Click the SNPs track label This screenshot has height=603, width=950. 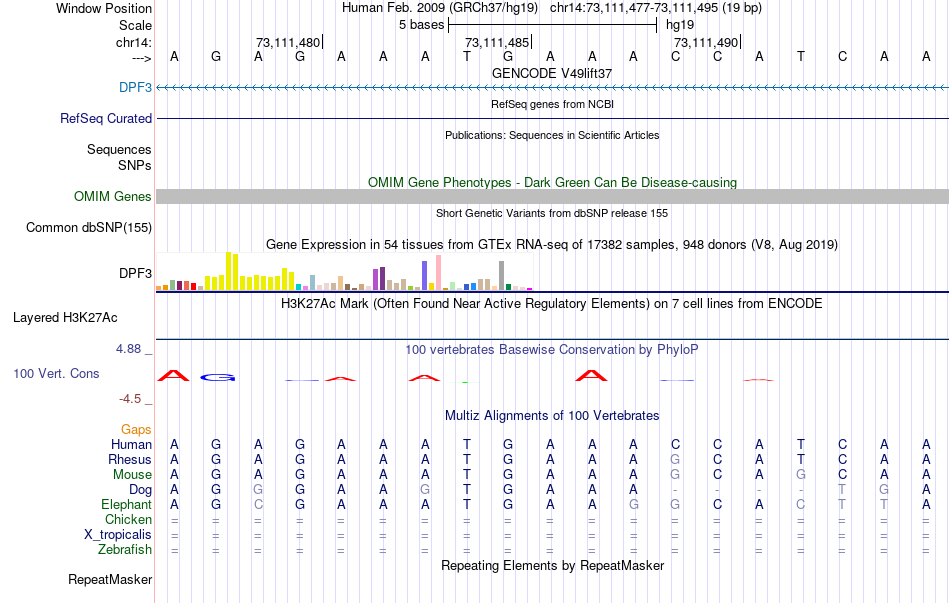135,165
